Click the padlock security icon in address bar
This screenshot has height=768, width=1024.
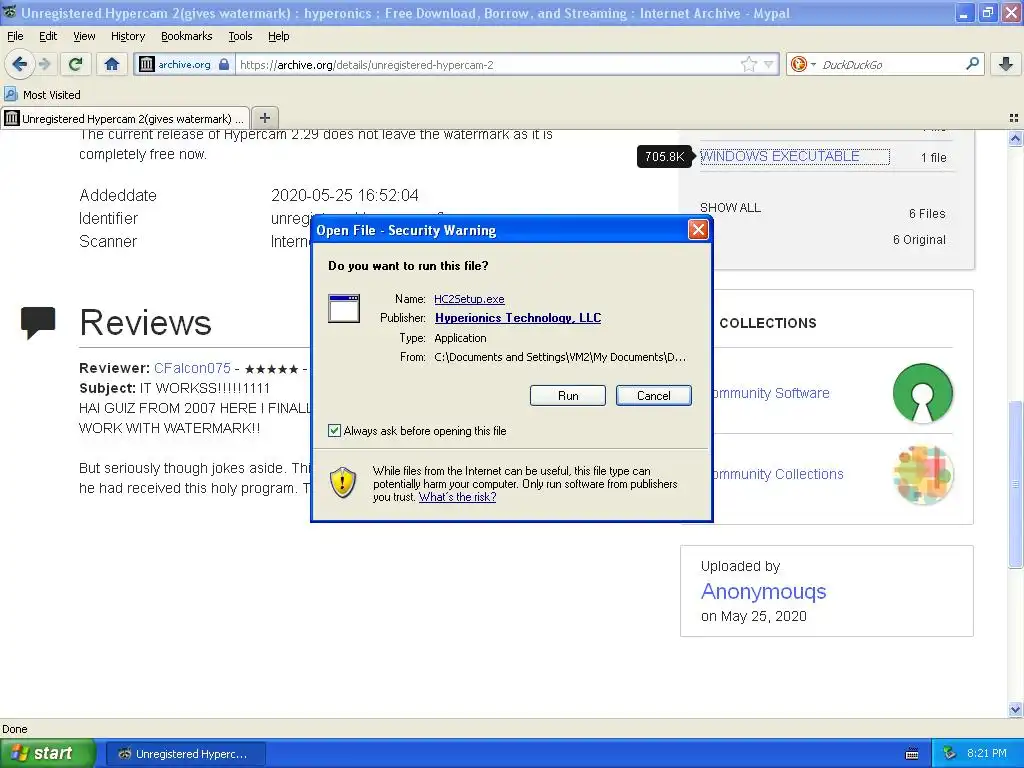224,64
